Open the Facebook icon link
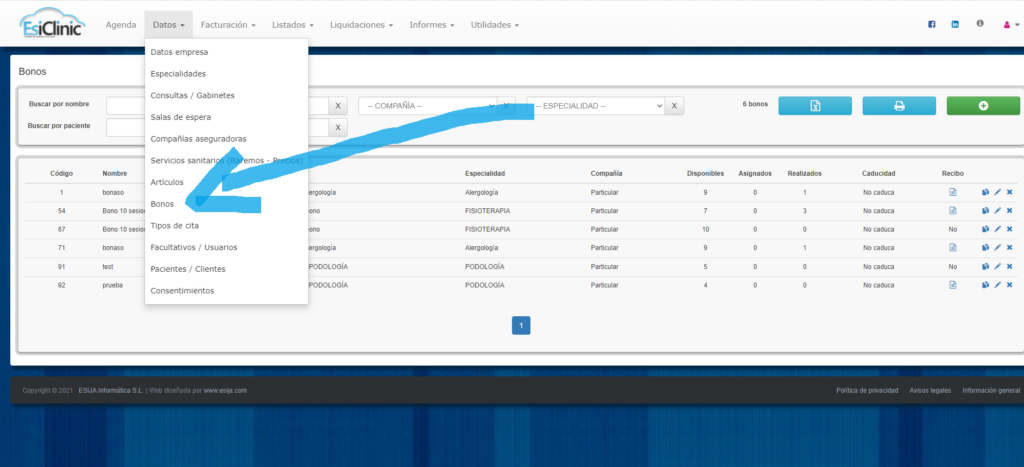The height and width of the screenshot is (467, 1024). pyautogui.click(x=932, y=24)
